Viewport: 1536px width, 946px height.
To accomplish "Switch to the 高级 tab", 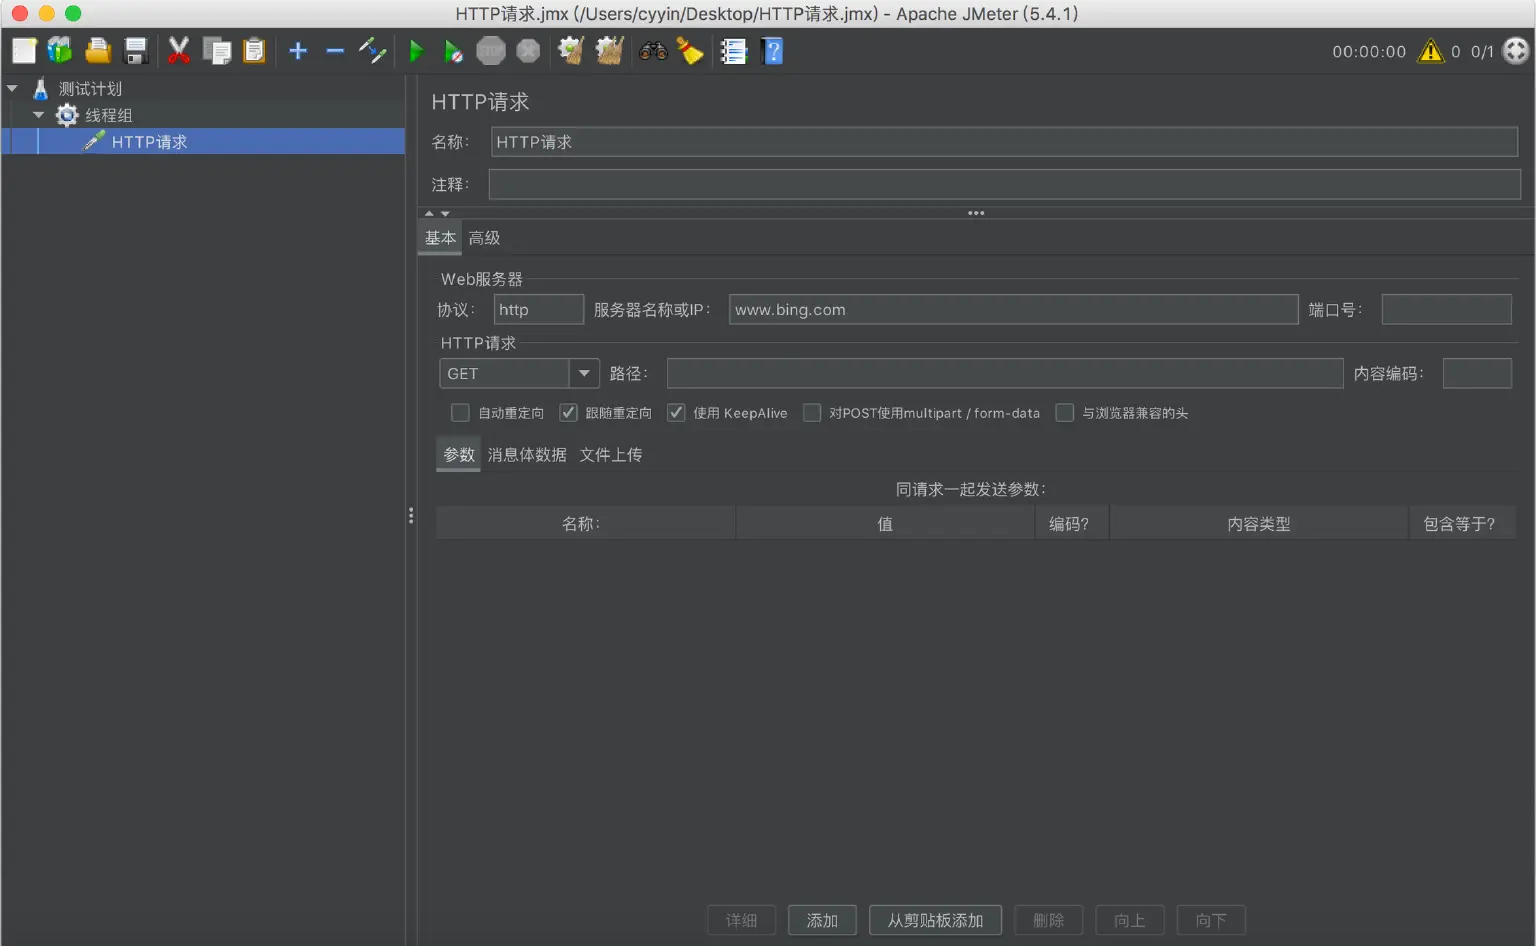I will tap(484, 237).
